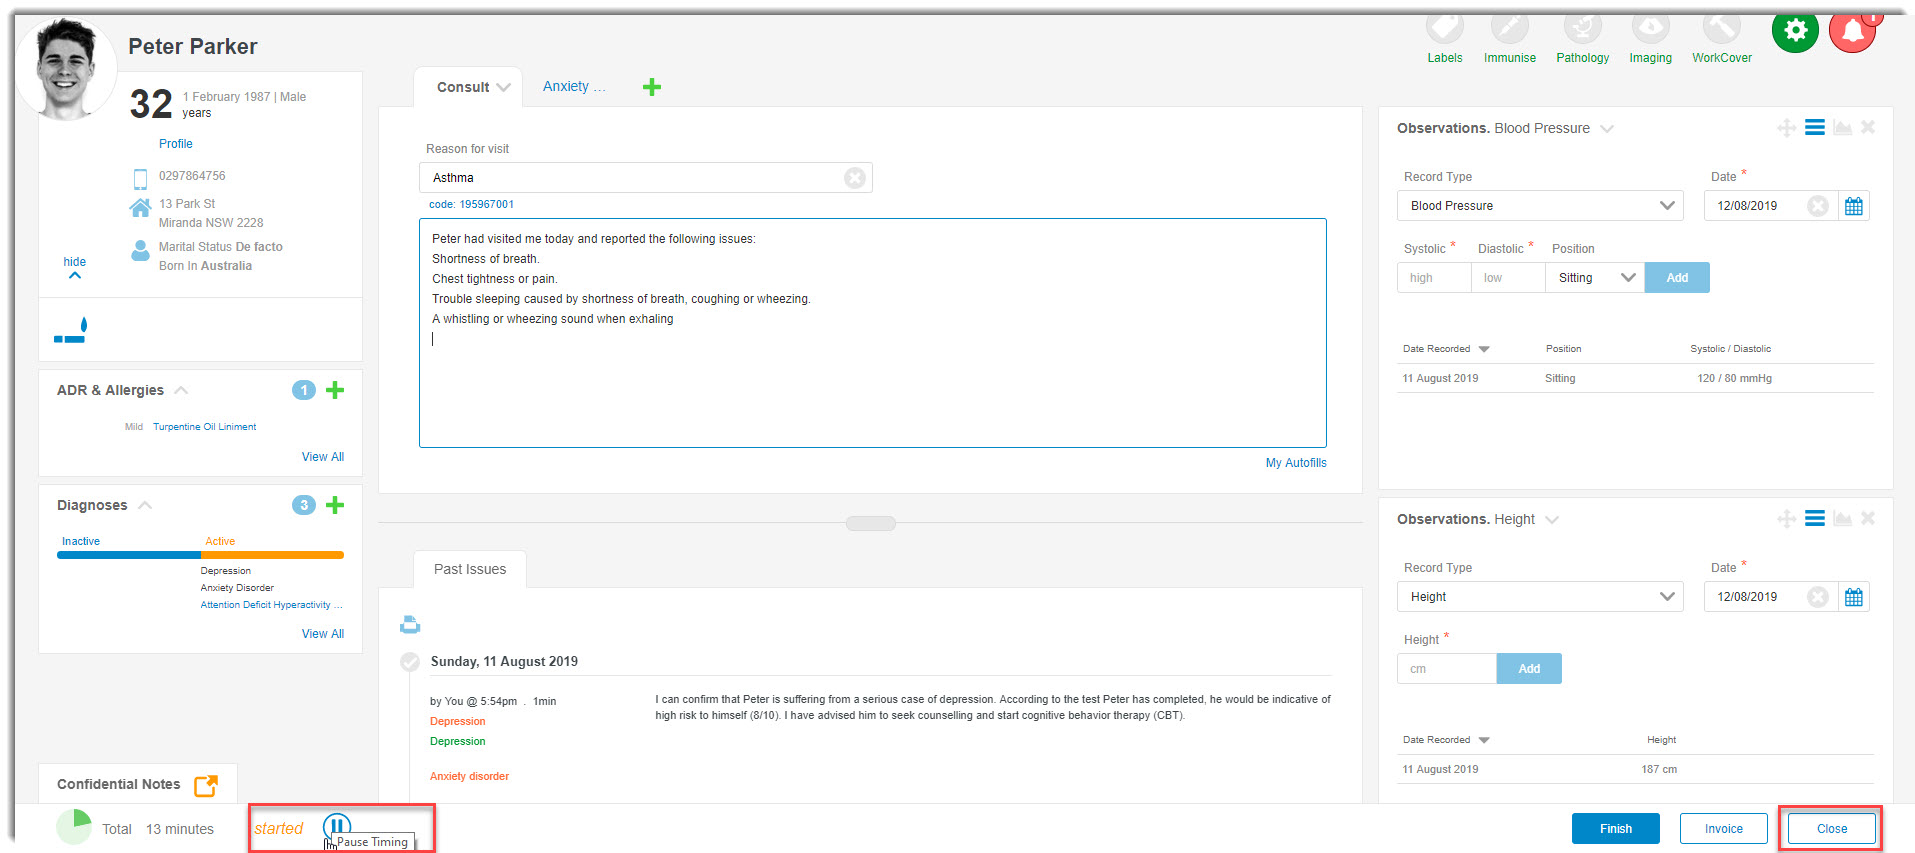The height and width of the screenshot is (853, 1915).
Task: Pause the consult timing
Action: point(336,826)
